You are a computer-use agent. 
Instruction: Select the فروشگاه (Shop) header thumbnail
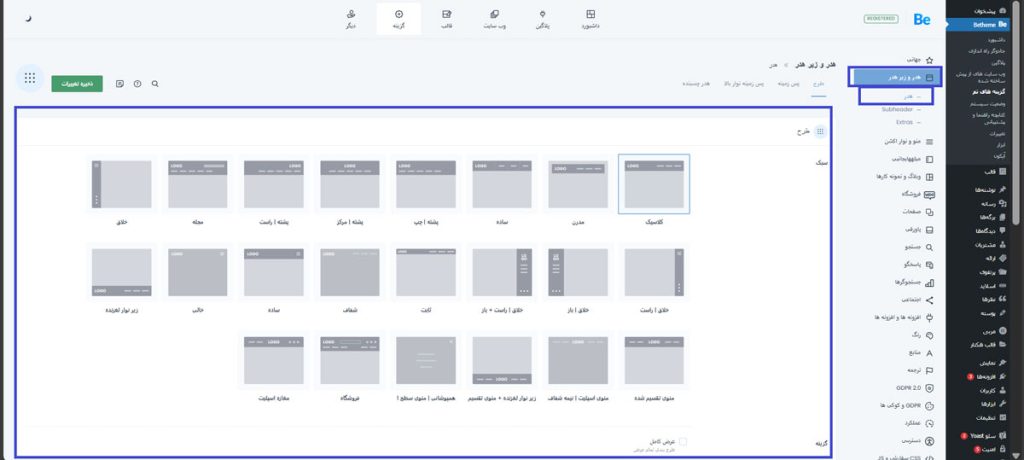pos(349,361)
